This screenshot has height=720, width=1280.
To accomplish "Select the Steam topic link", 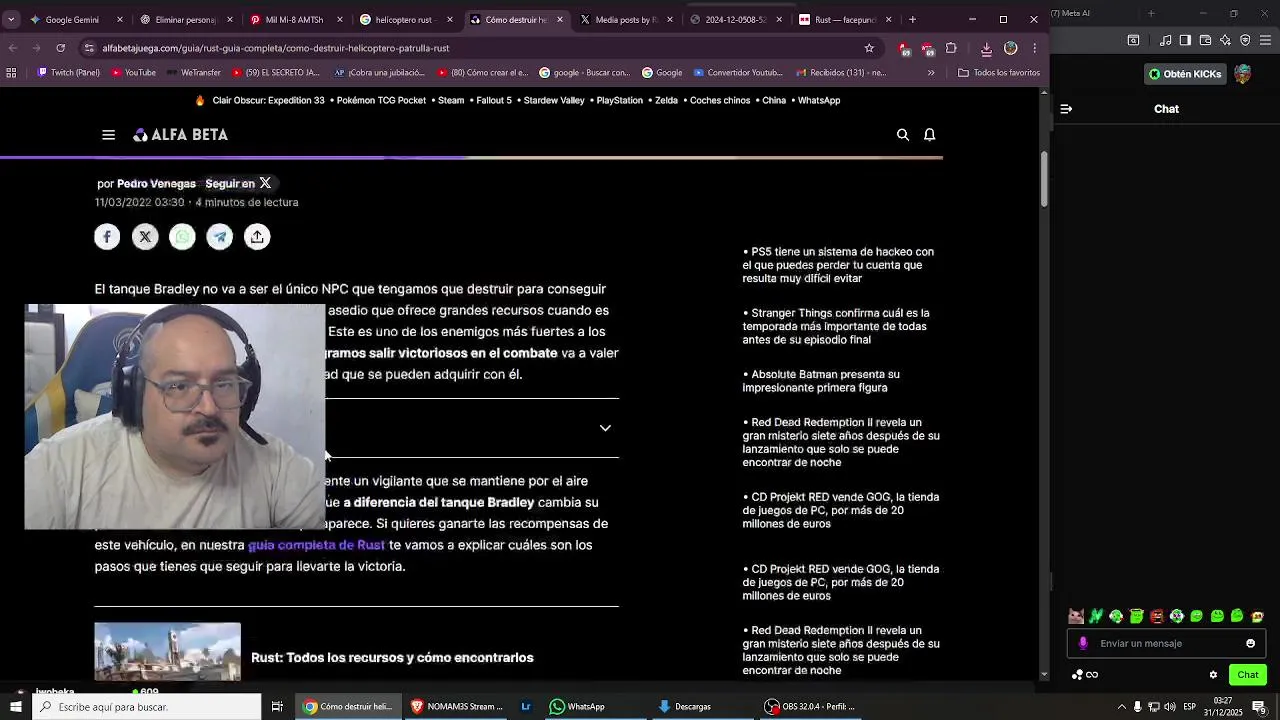I will [x=451, y=101].
